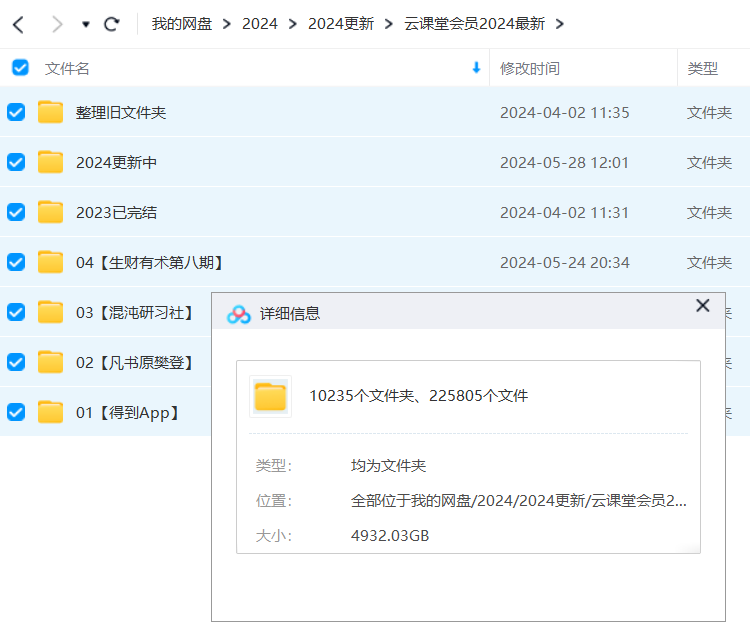Go to 2024更新 breadcrumb folder
The width and height of the screenshot is (750, 630).
(x=340, y=23)
